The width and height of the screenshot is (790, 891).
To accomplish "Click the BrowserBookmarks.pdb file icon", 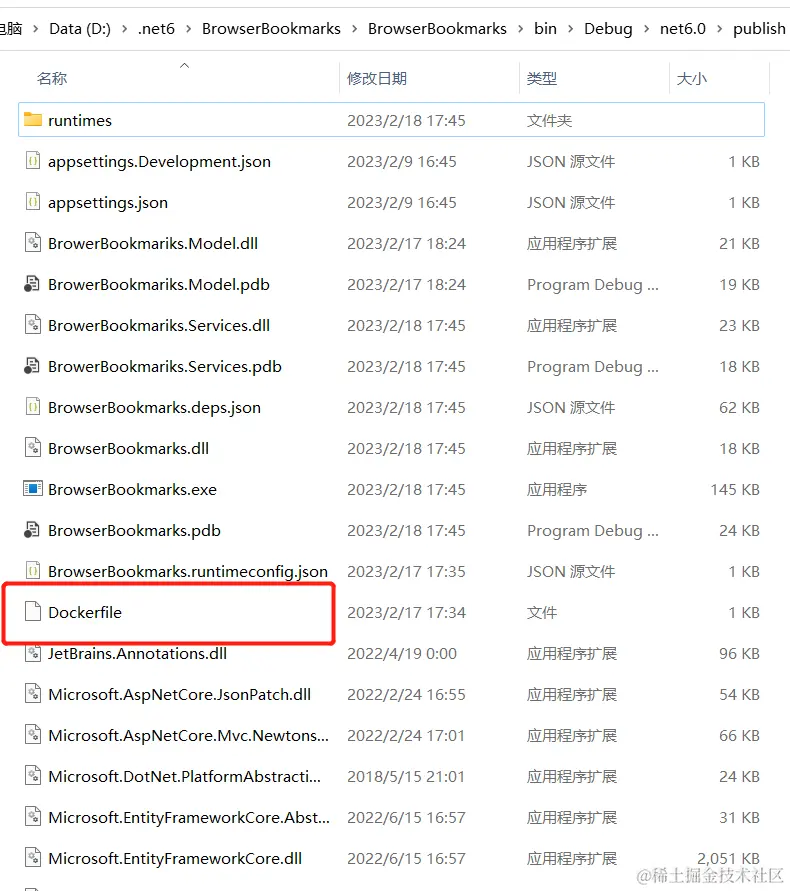I will 32,530.
